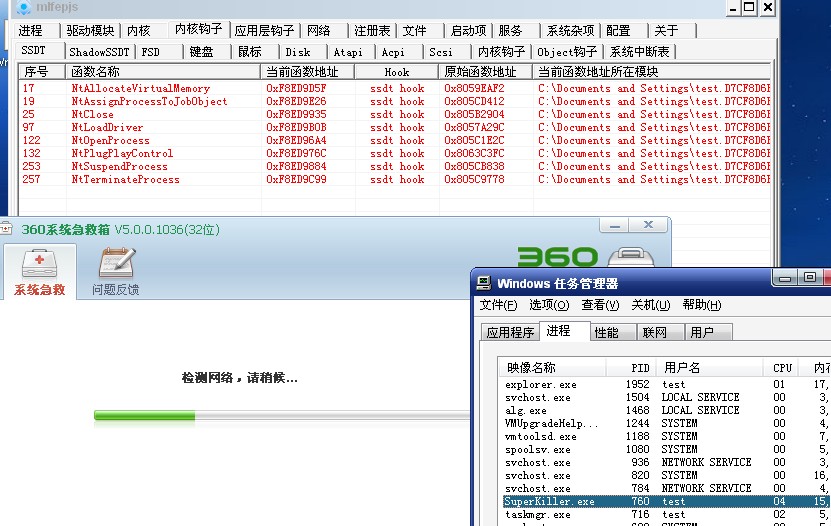Click the Task Manager title bar icon
The image size is (831, 526).
(483, 283)
